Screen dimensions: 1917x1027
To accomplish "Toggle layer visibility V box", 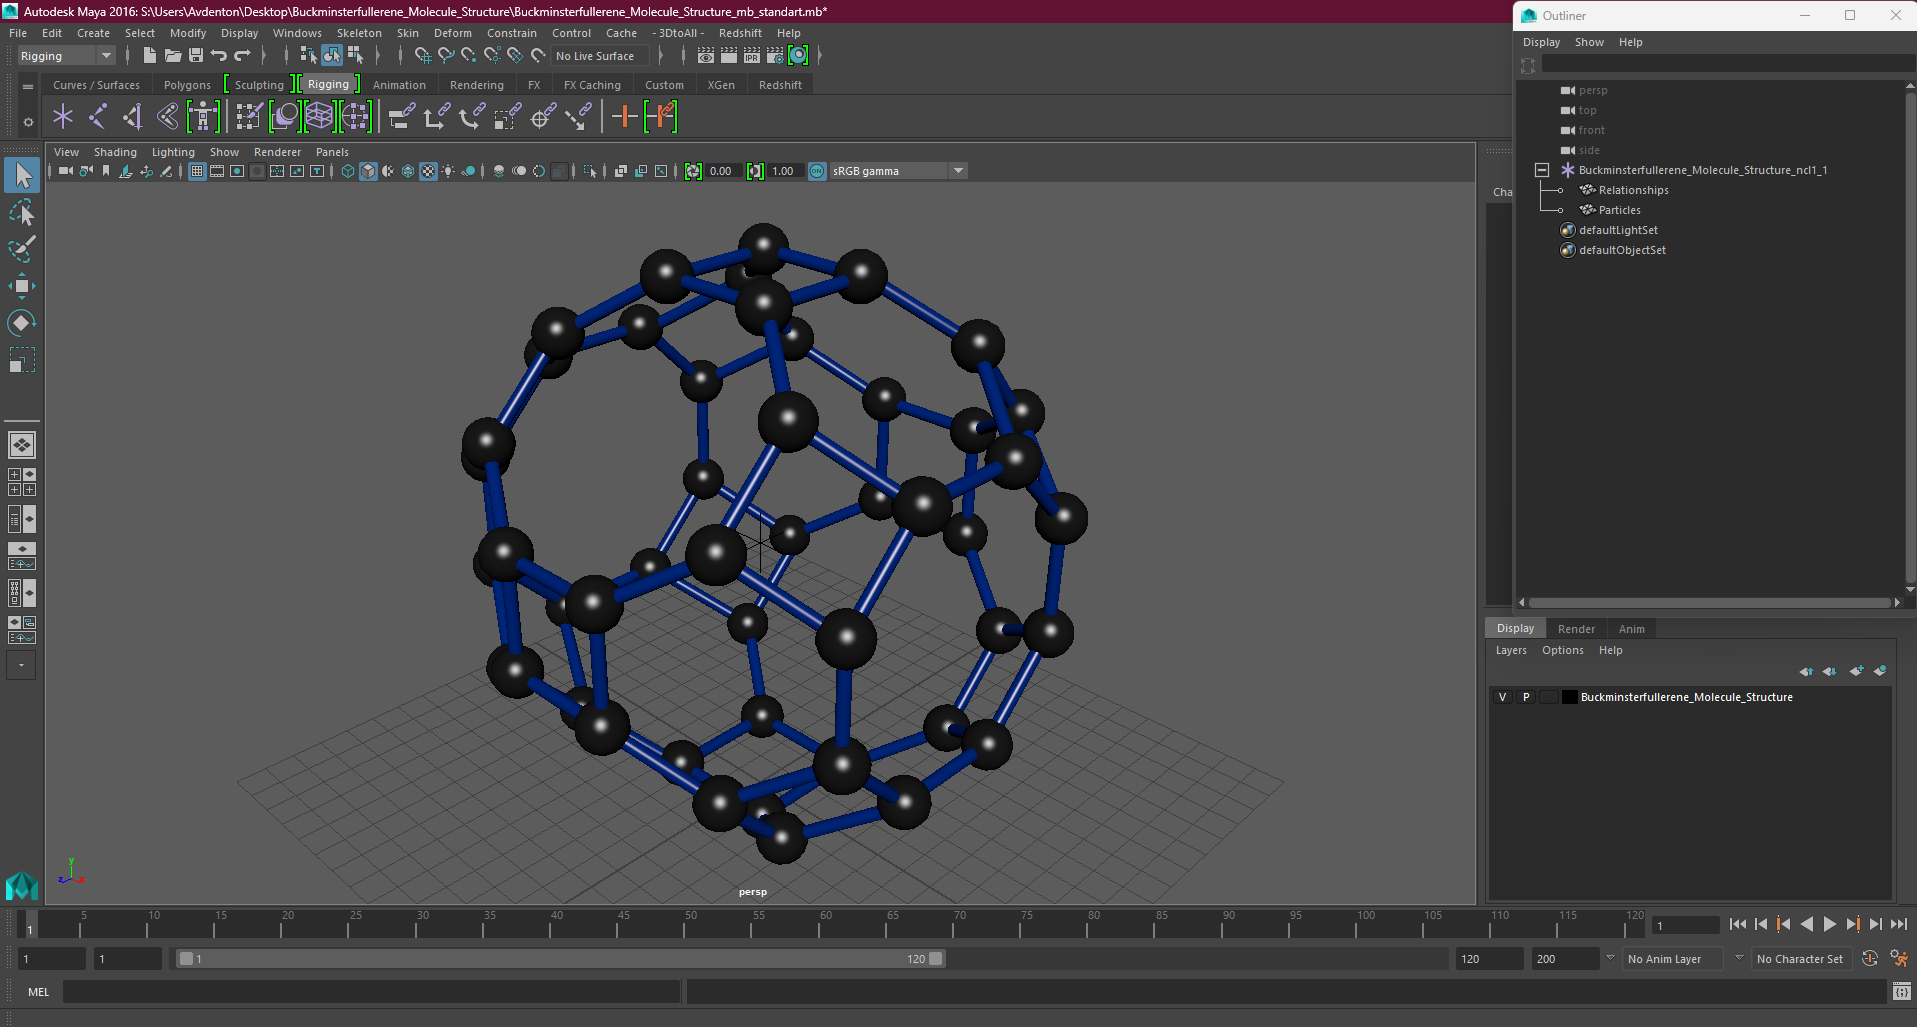I will 1502,697.
